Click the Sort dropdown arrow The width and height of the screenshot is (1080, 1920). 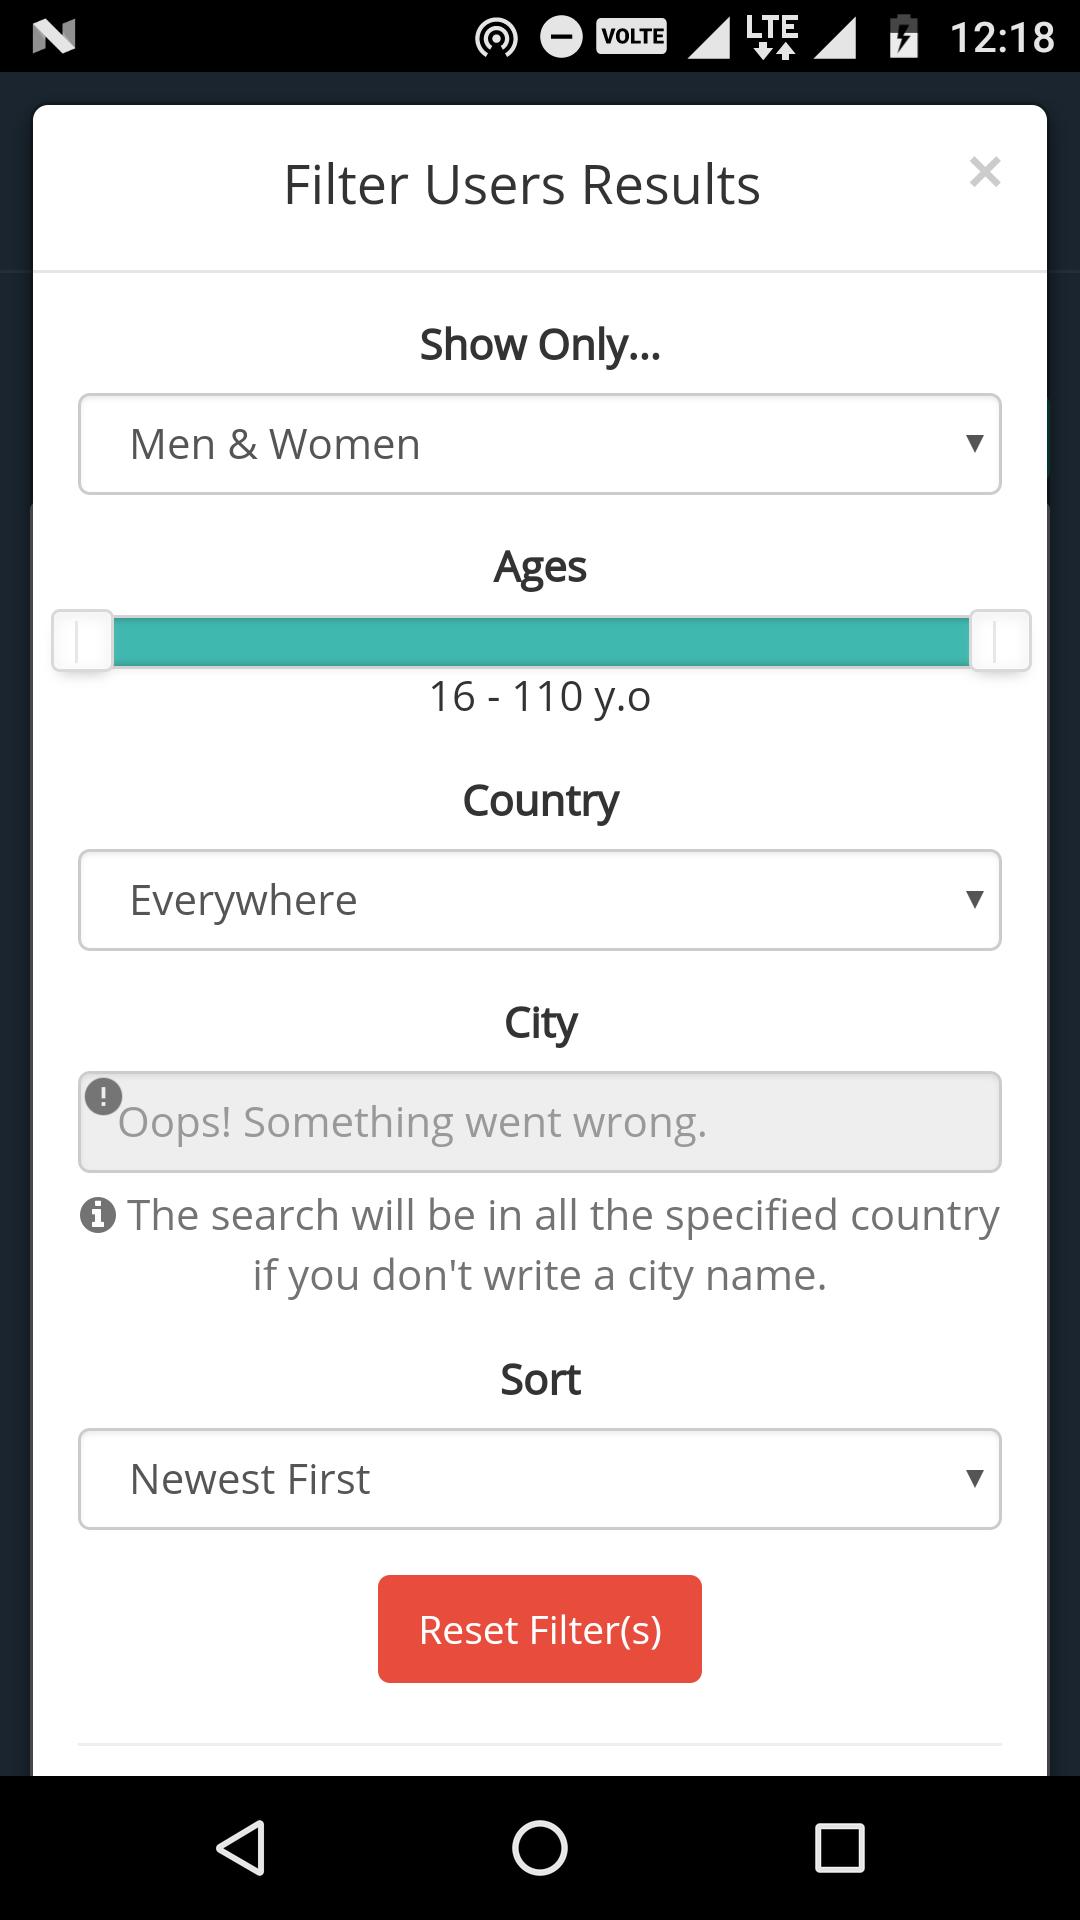[x=974, y=1478]
